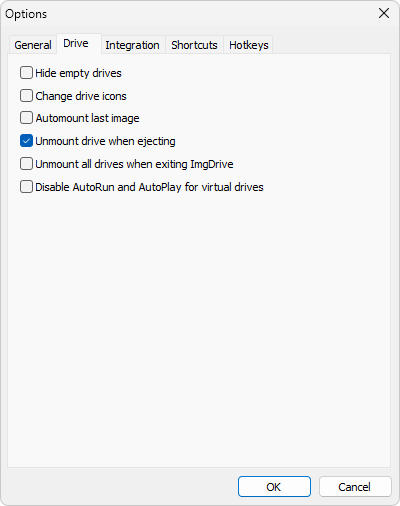Image resolution: width=400 pixels, height=506 pixels.
Task: Open the Integration tab
Action: pyautogui.click(x=132, y=45)
